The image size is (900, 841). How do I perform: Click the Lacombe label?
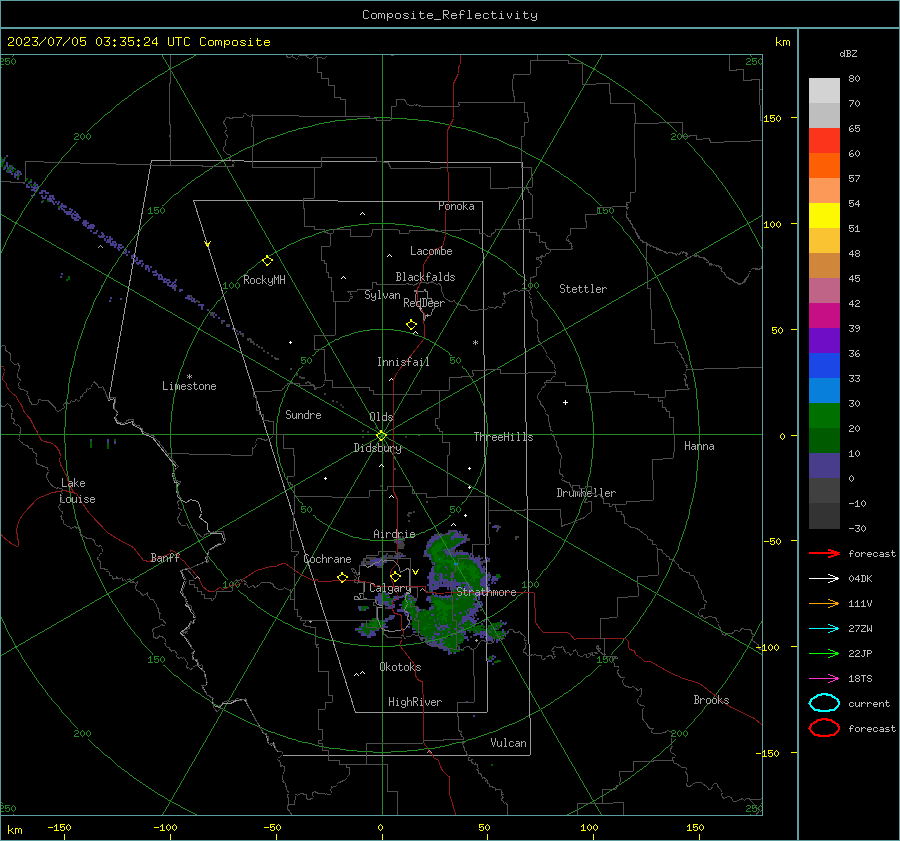(431, 251)
